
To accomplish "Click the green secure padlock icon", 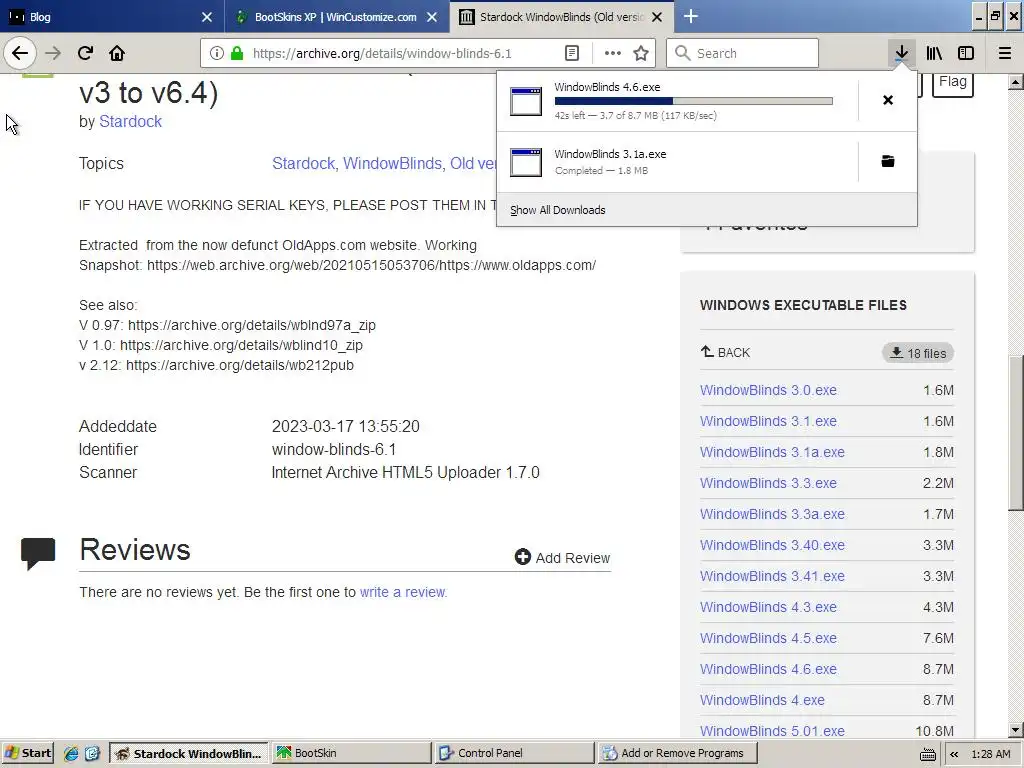I will (237, 54).
